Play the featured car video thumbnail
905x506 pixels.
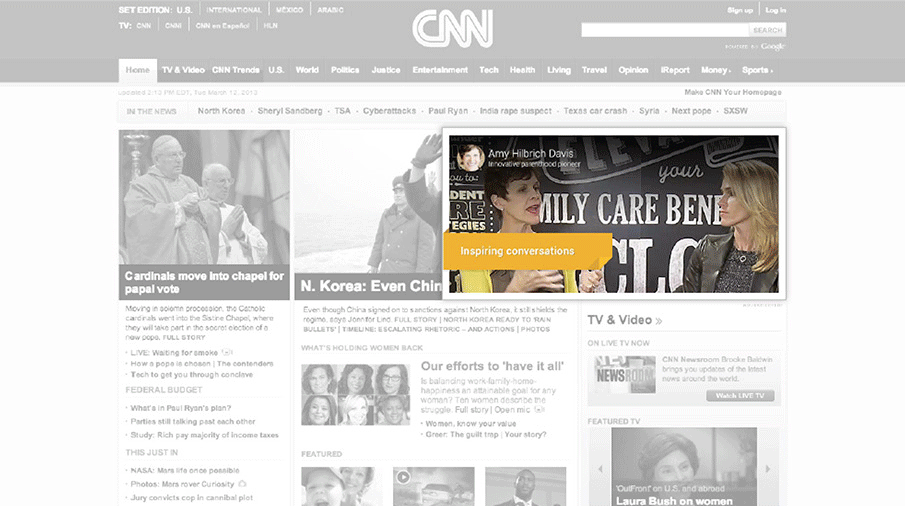click(433, 486)
